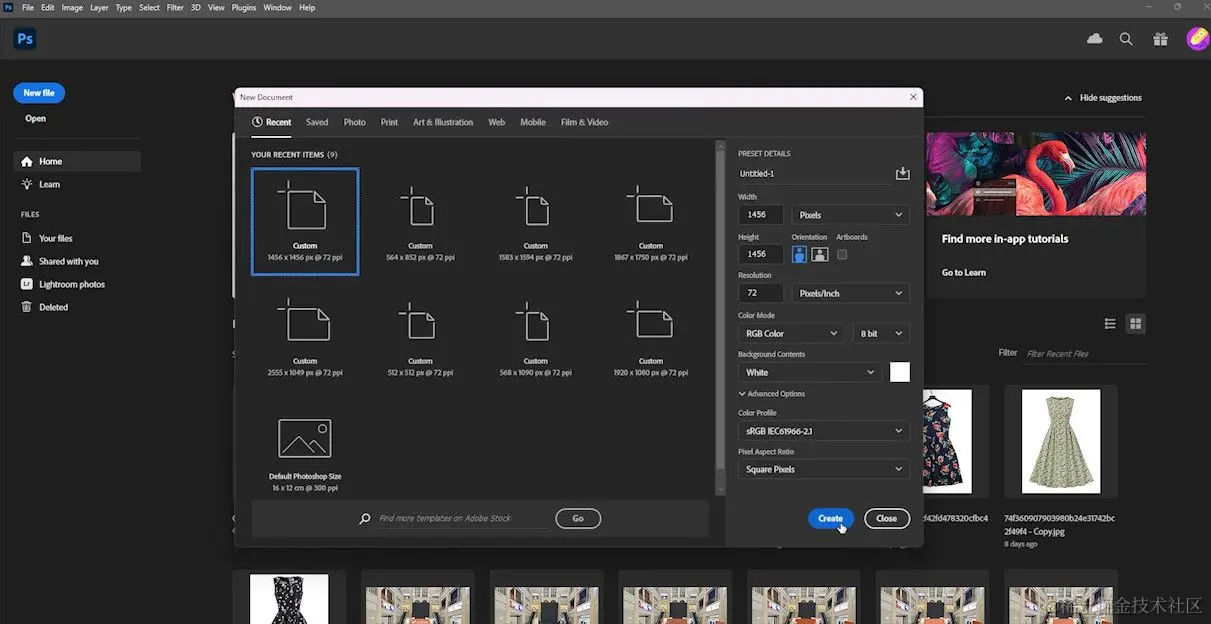Click Find more templates search field

pyautogui.click(x=463, y=519)
